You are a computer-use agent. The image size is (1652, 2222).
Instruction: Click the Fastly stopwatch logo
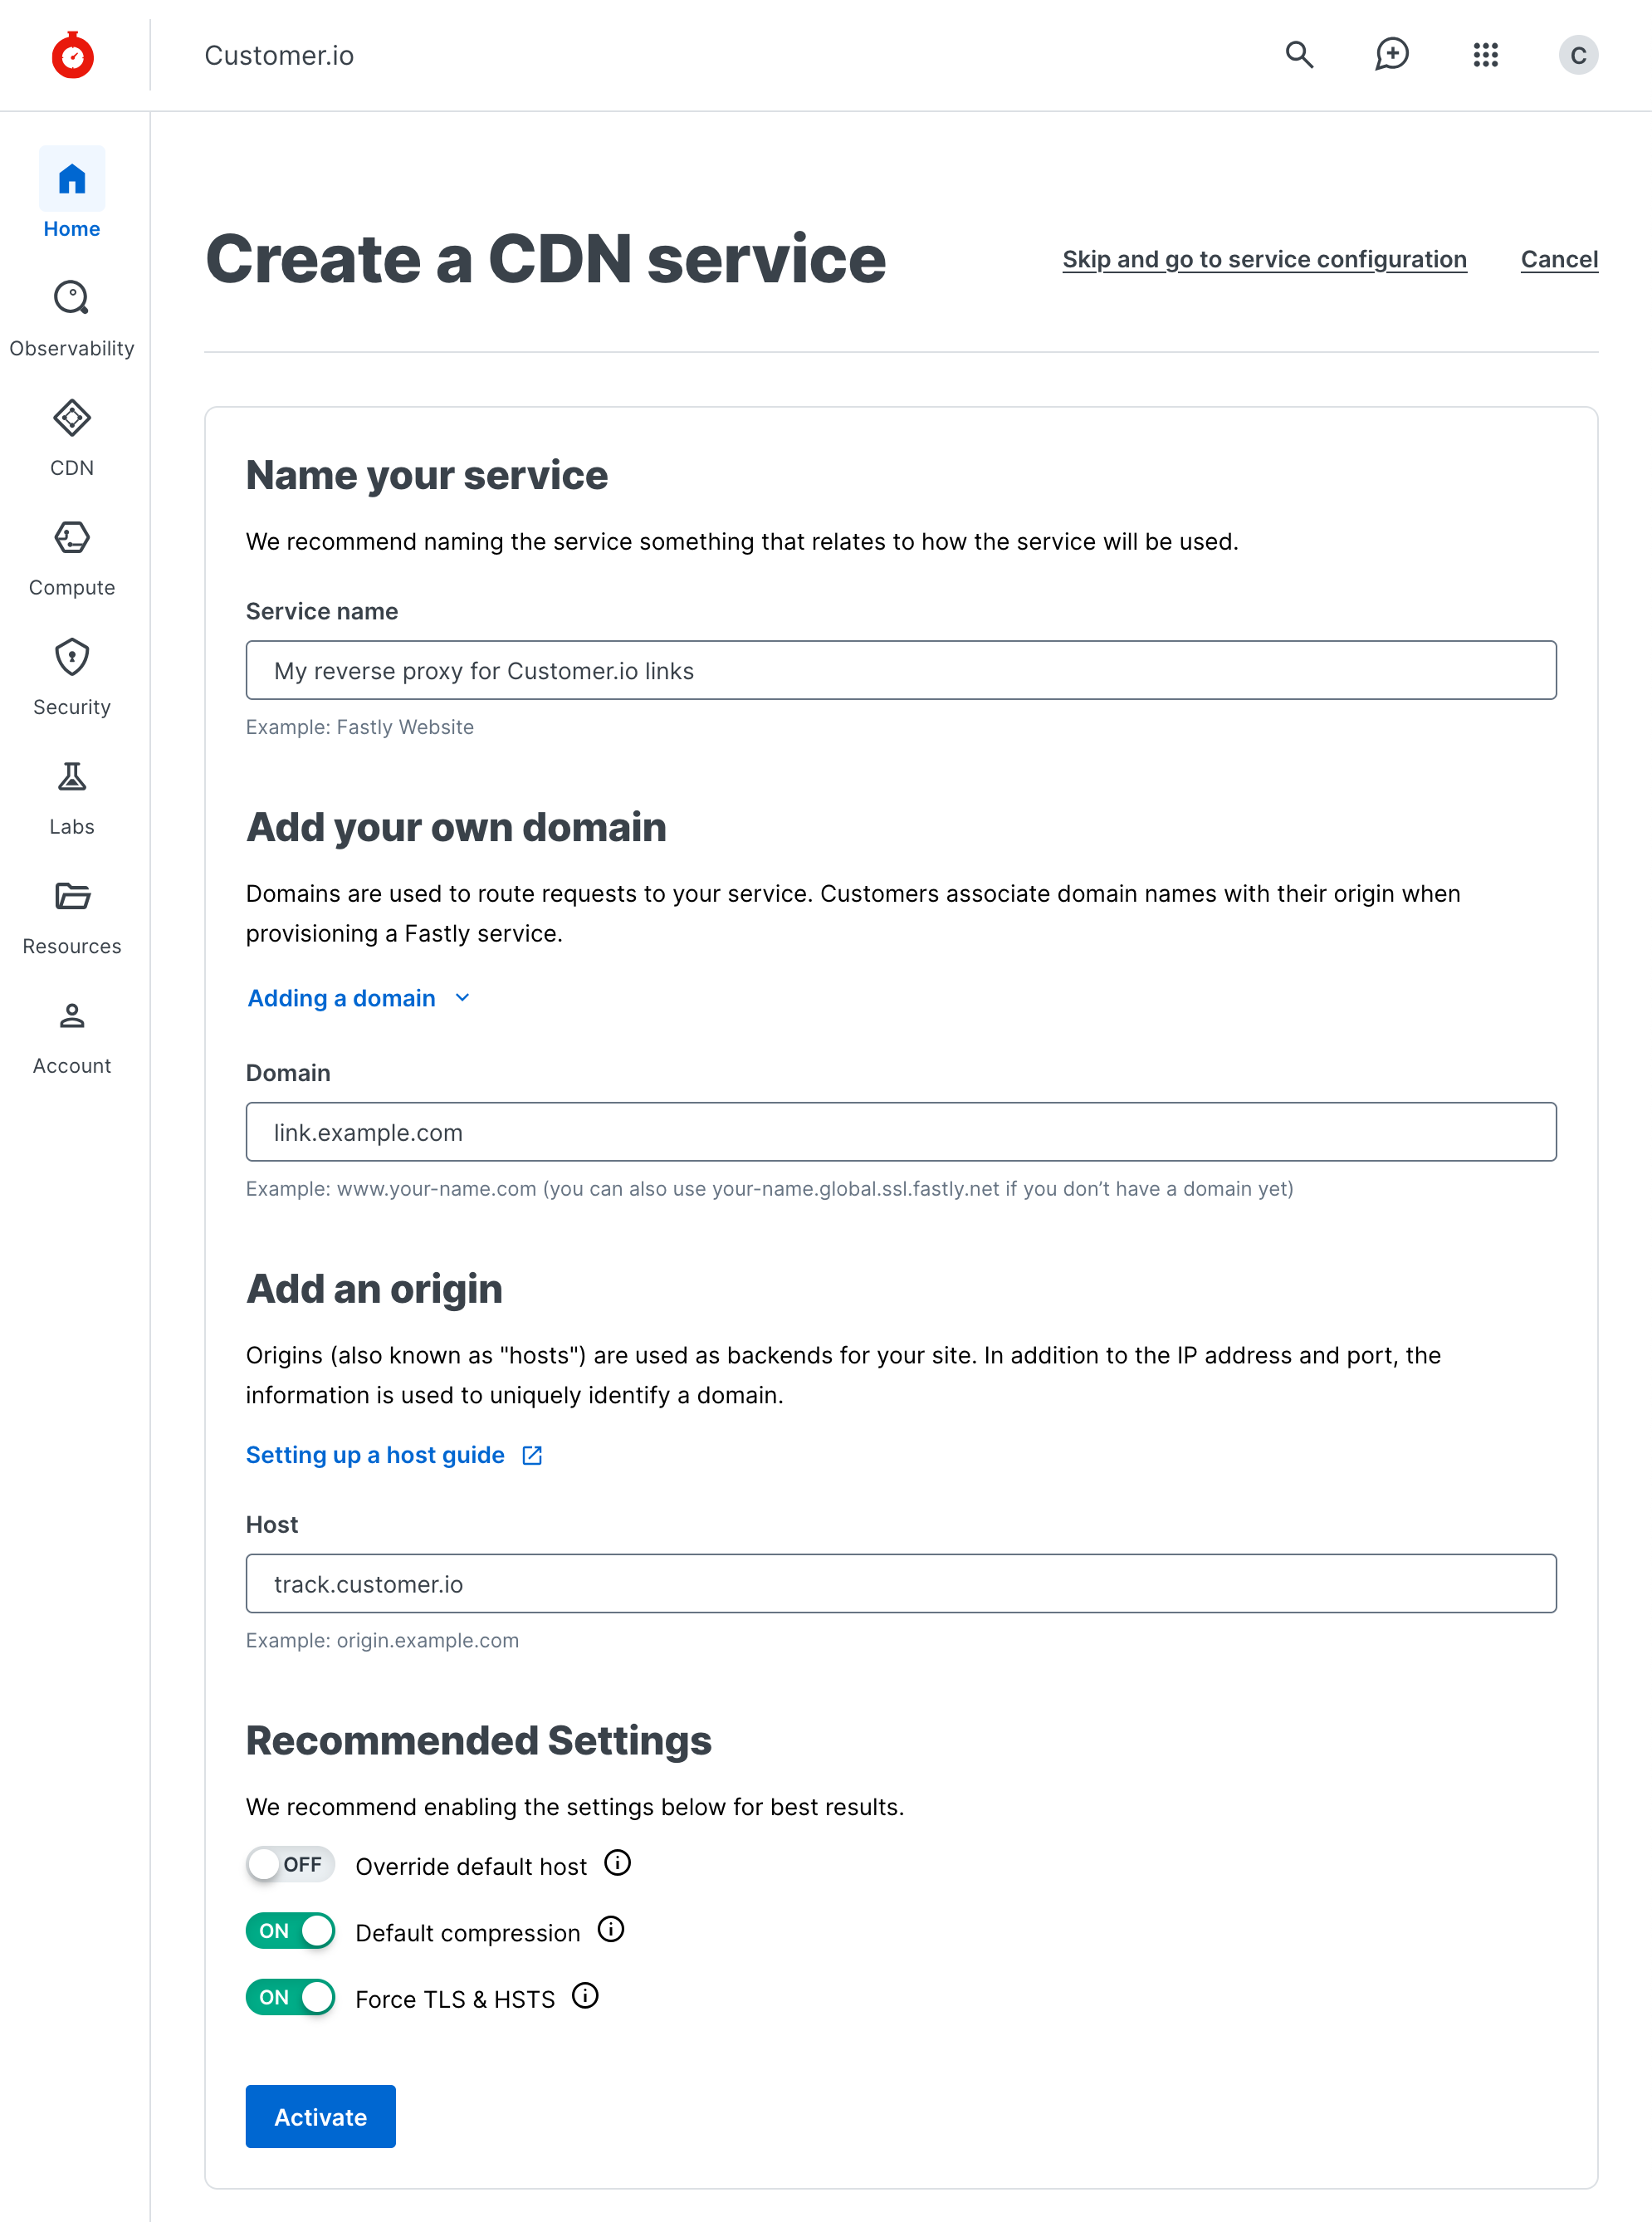pos(72,55)
